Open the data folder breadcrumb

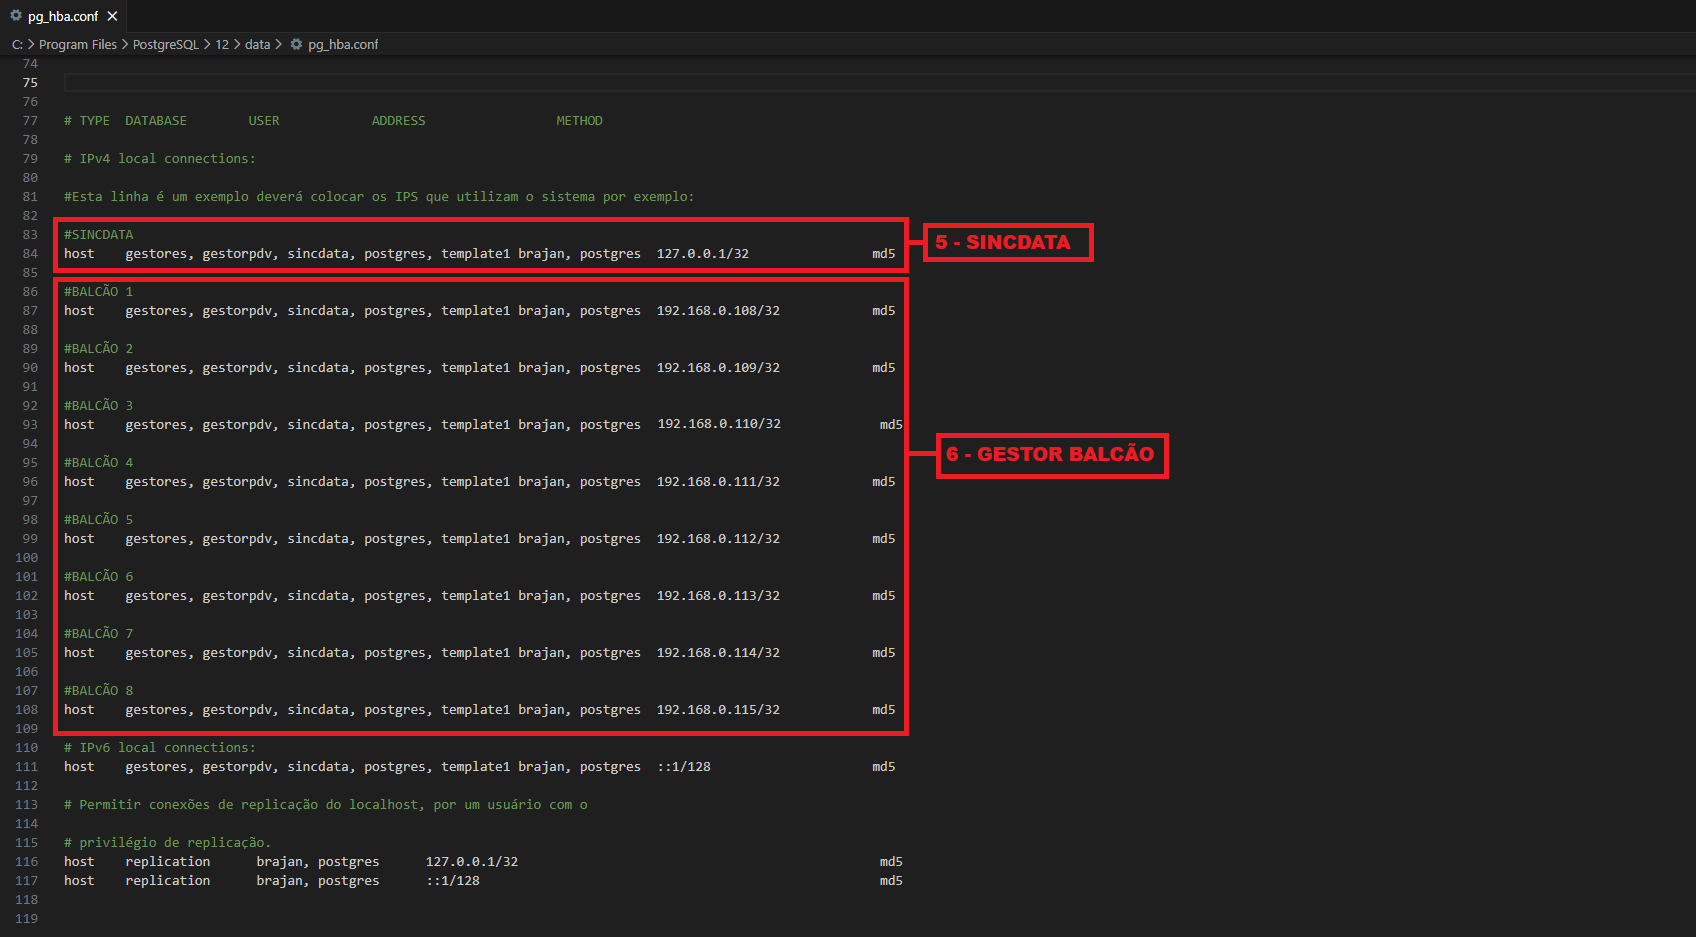point(257,45)
